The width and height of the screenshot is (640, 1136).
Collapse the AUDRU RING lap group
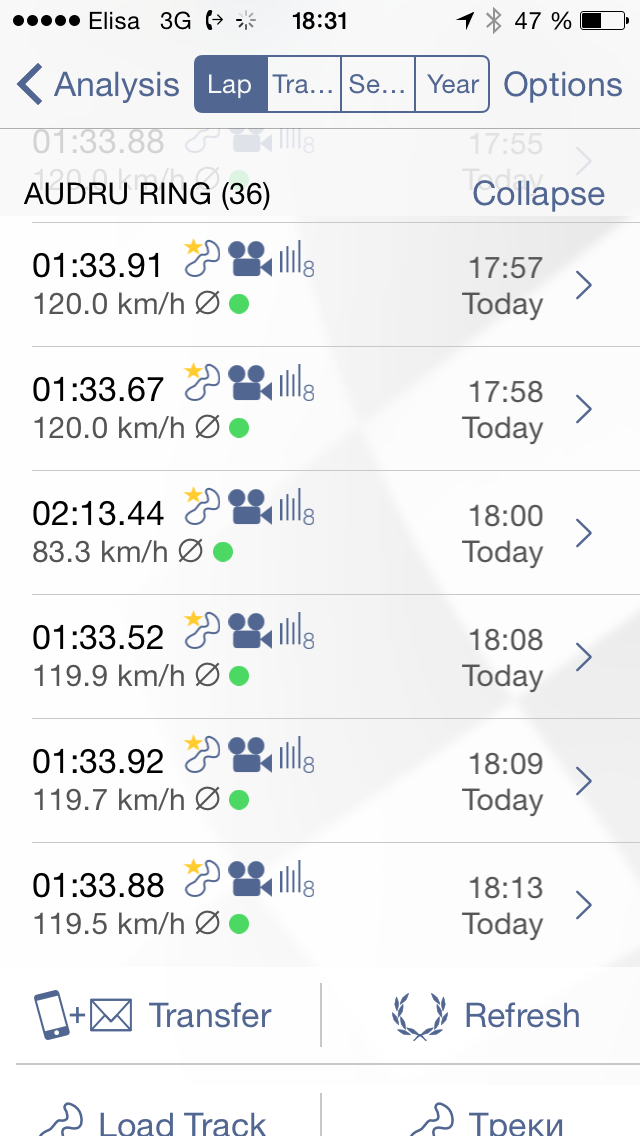tap(538, 194)
